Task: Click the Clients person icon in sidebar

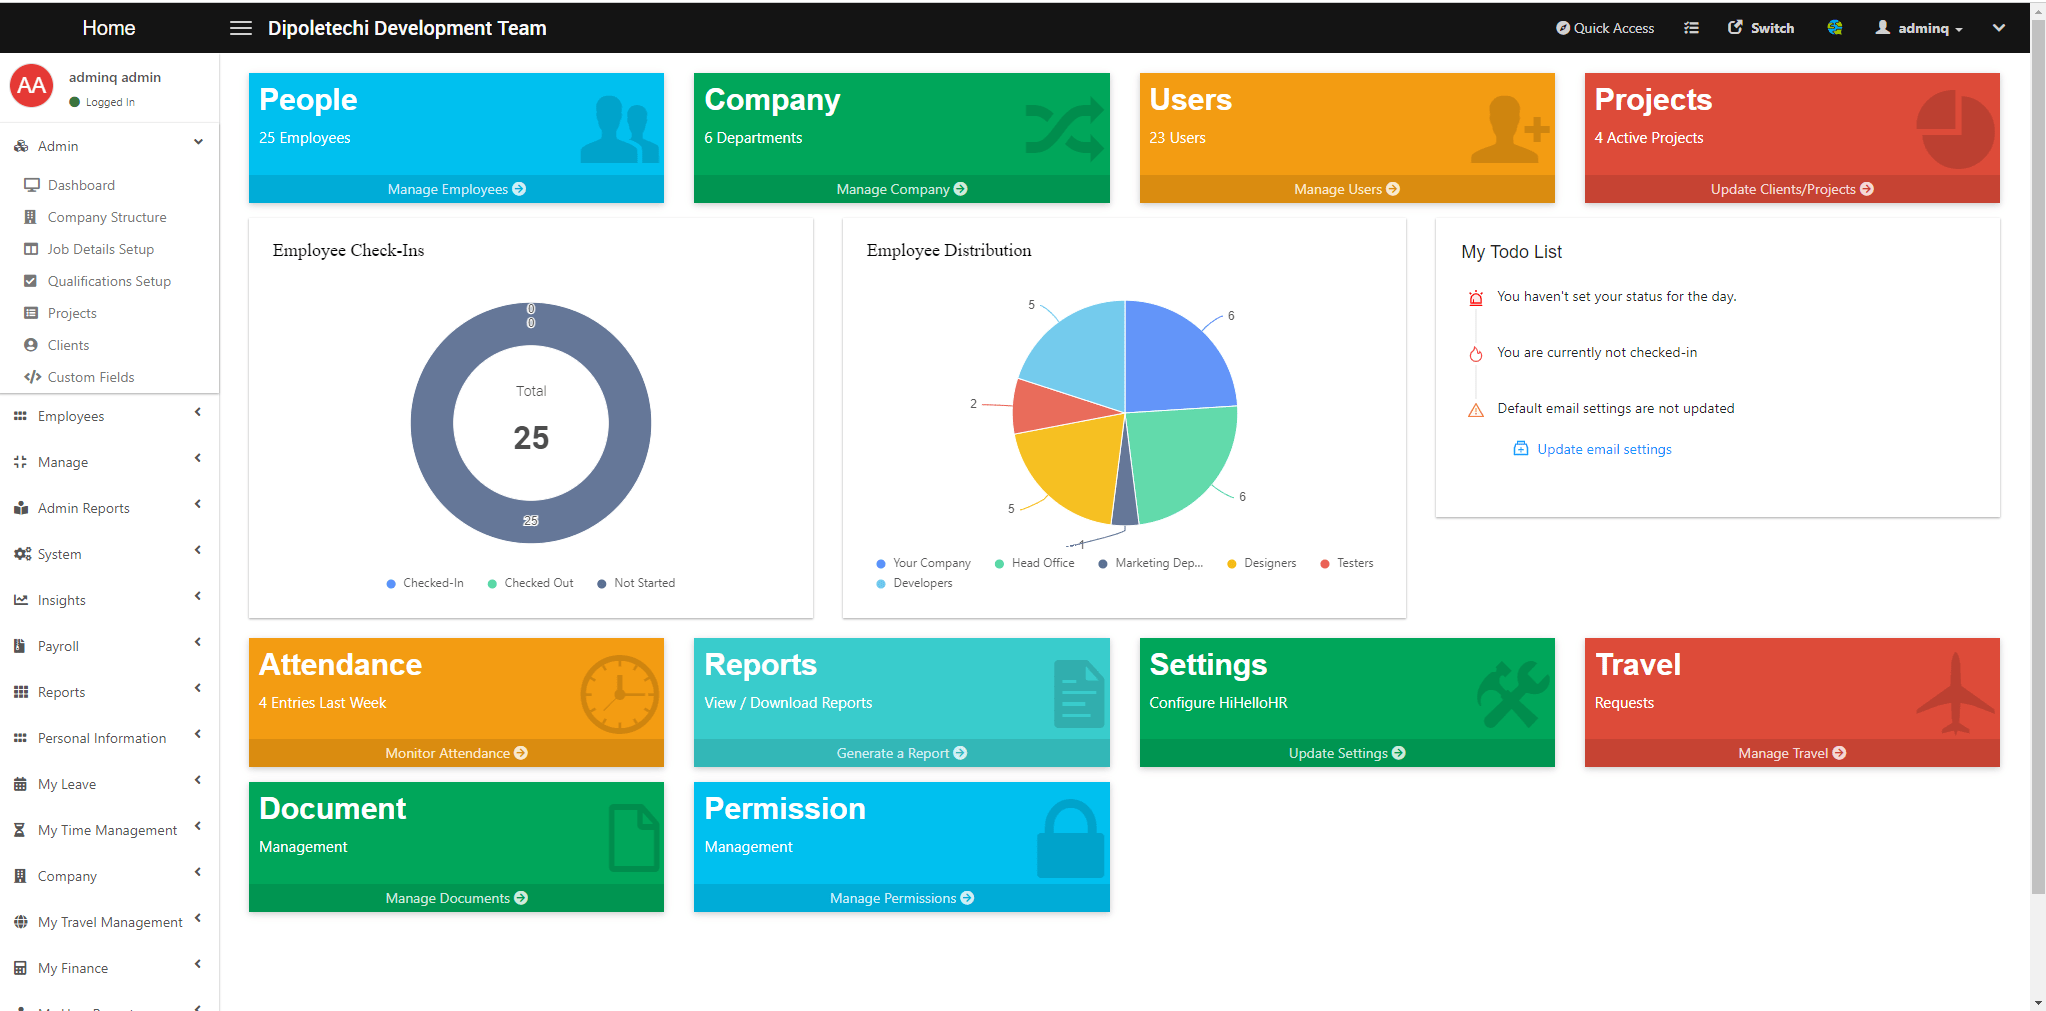Action: coord(31,345)
